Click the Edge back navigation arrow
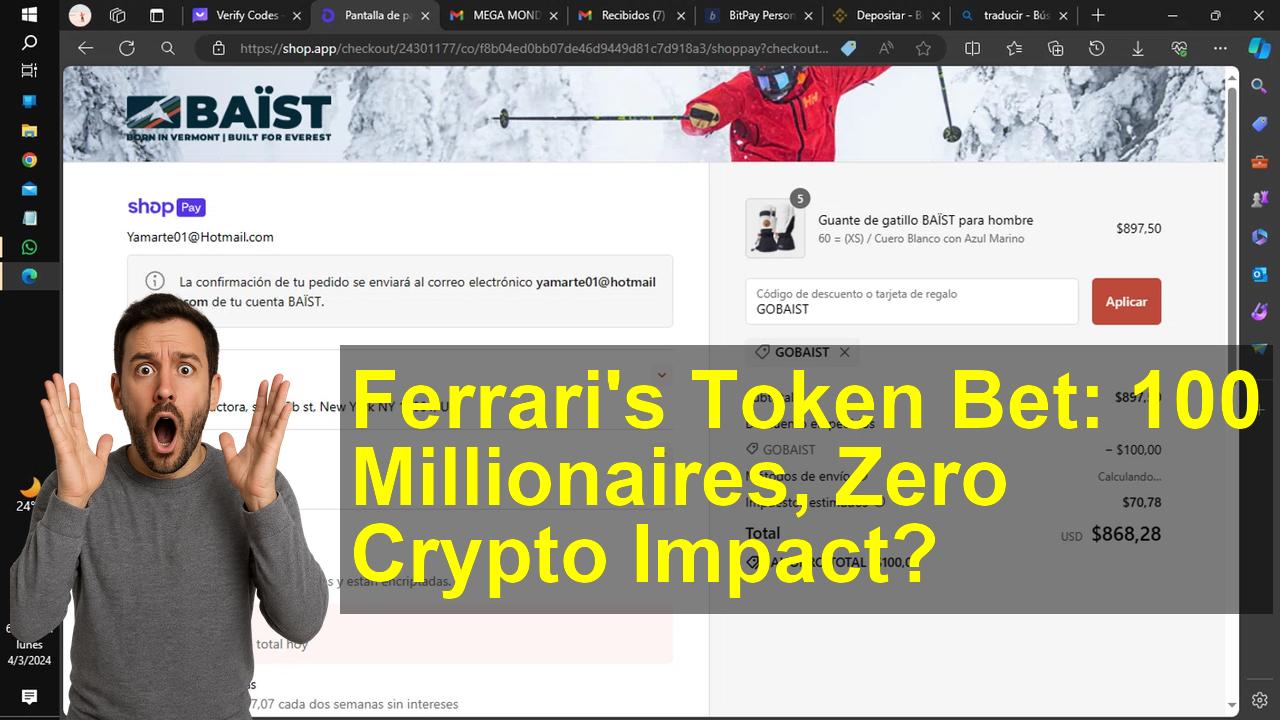The height and width of the screenshot is (720, 1280). click(x=85, y=48)
